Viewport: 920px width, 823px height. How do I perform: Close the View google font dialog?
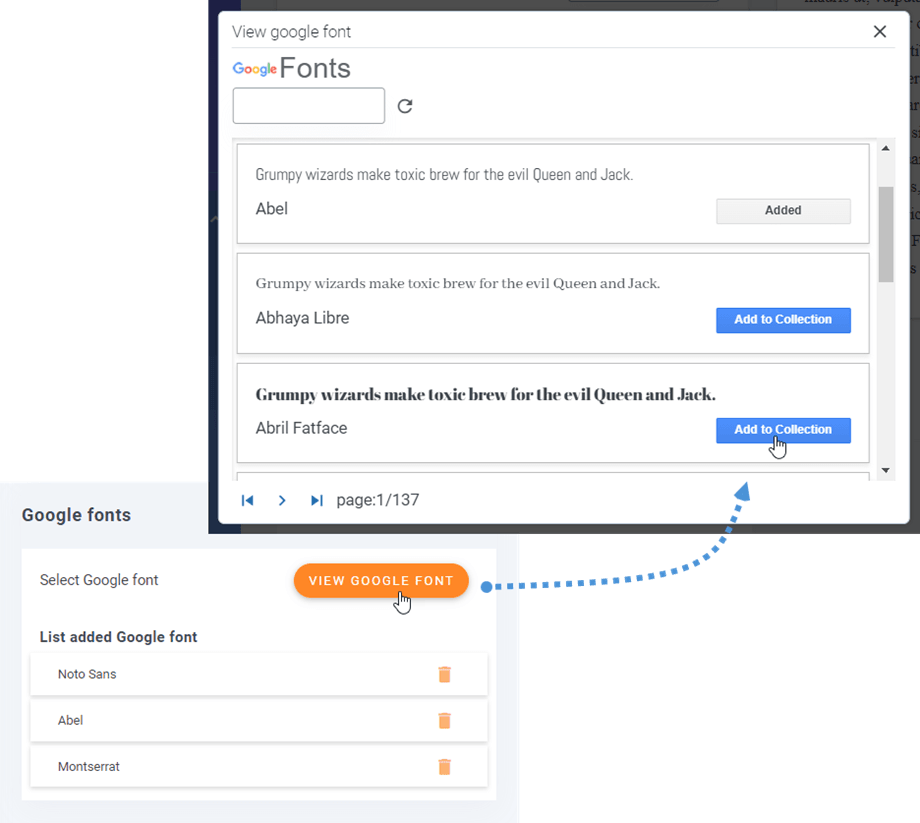880,32
